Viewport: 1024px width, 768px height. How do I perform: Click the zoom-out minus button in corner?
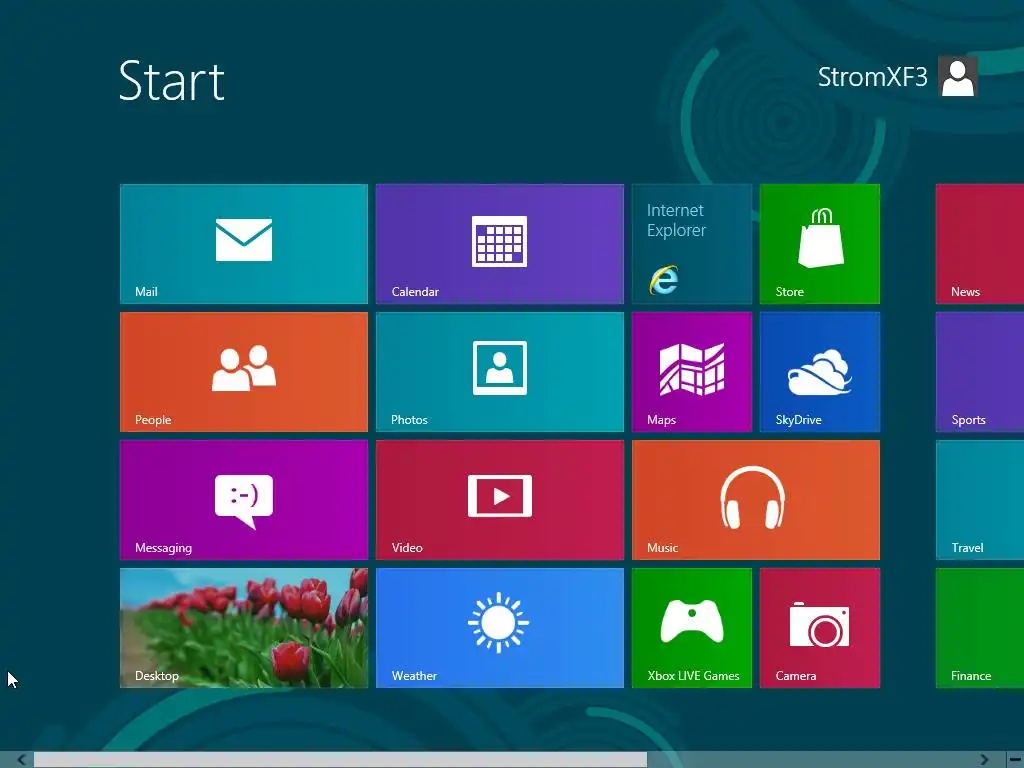[1016, 760]
